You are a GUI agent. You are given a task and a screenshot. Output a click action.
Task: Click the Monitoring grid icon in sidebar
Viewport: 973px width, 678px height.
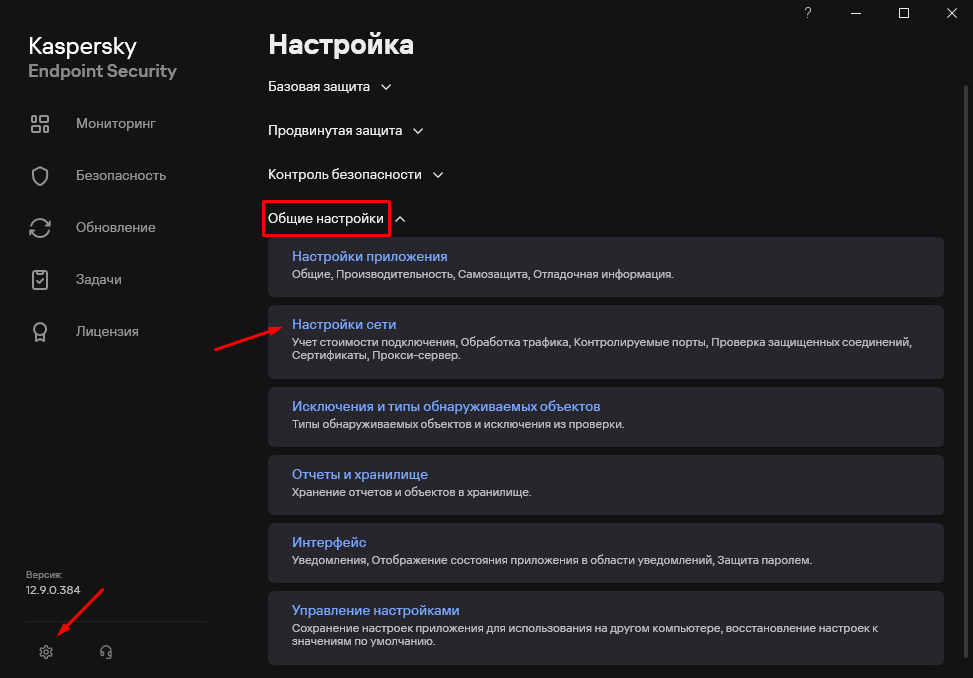tap(40, 124)
